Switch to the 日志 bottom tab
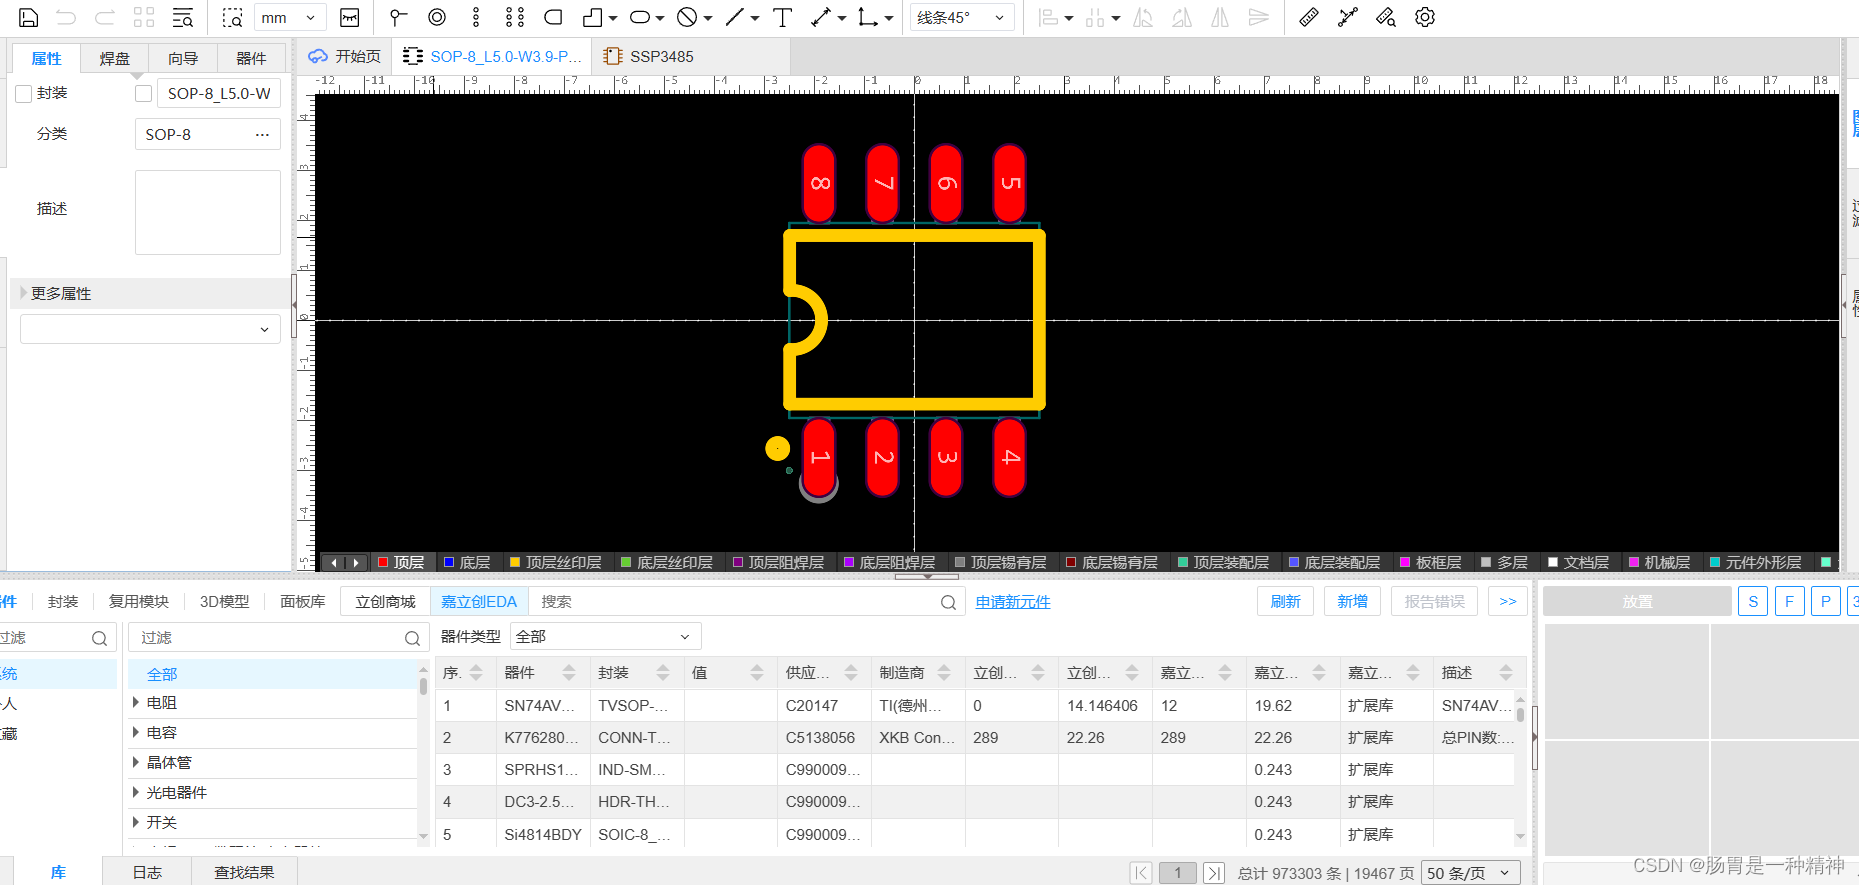This screenshot has width=1859, height=885. pos(147,872)
